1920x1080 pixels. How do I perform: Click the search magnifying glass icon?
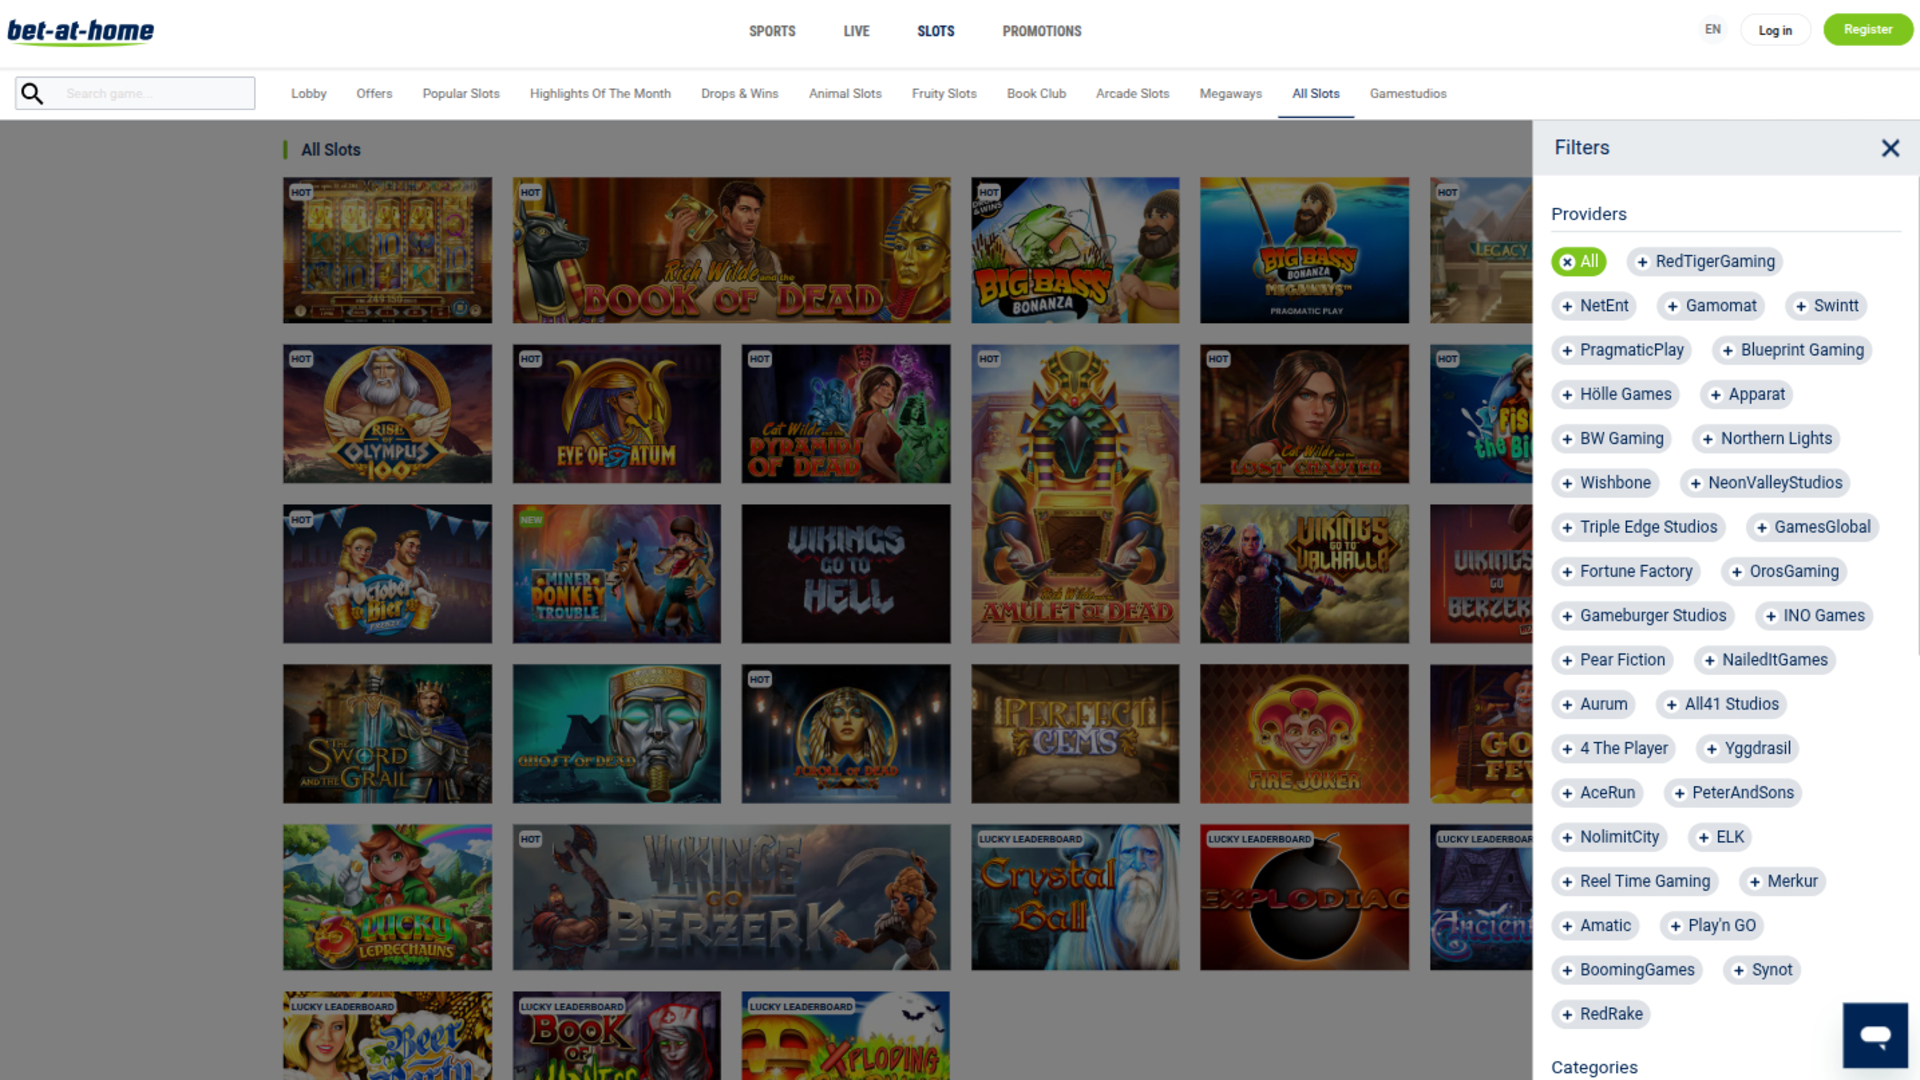tap(32, 93)
